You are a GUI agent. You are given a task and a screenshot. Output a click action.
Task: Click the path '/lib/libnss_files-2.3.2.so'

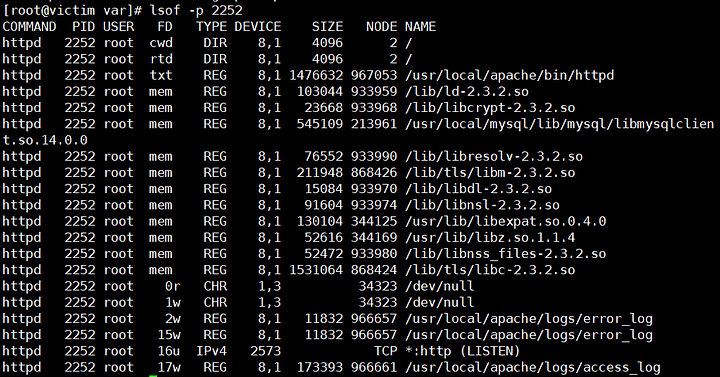click(x=506, y=254)
